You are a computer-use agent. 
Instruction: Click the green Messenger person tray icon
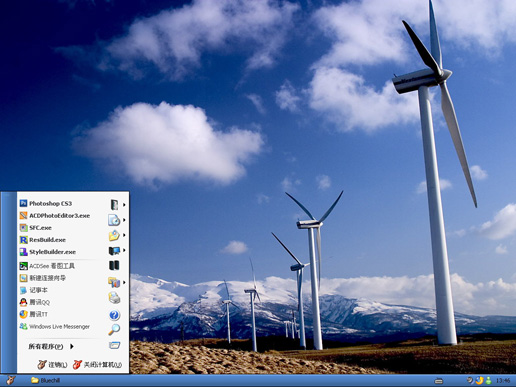[x=488, y=380]
